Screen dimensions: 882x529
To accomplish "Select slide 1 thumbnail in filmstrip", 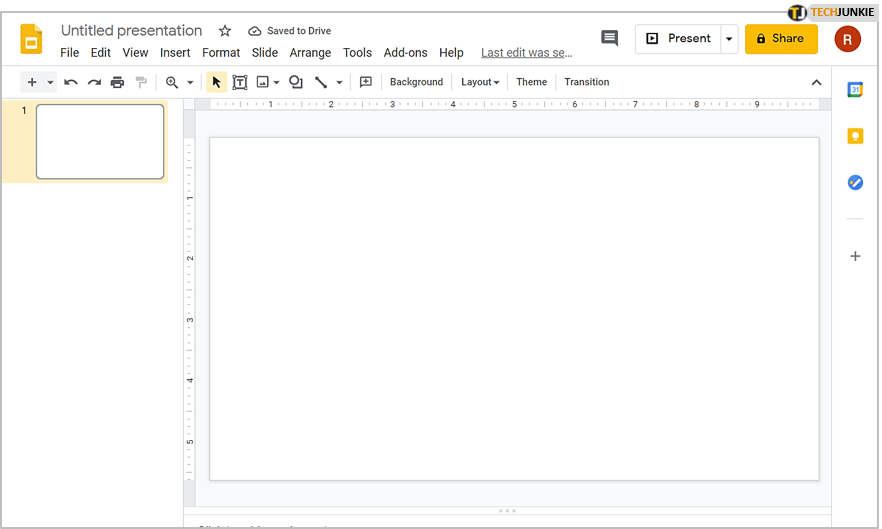I will (x=100, y=142).
